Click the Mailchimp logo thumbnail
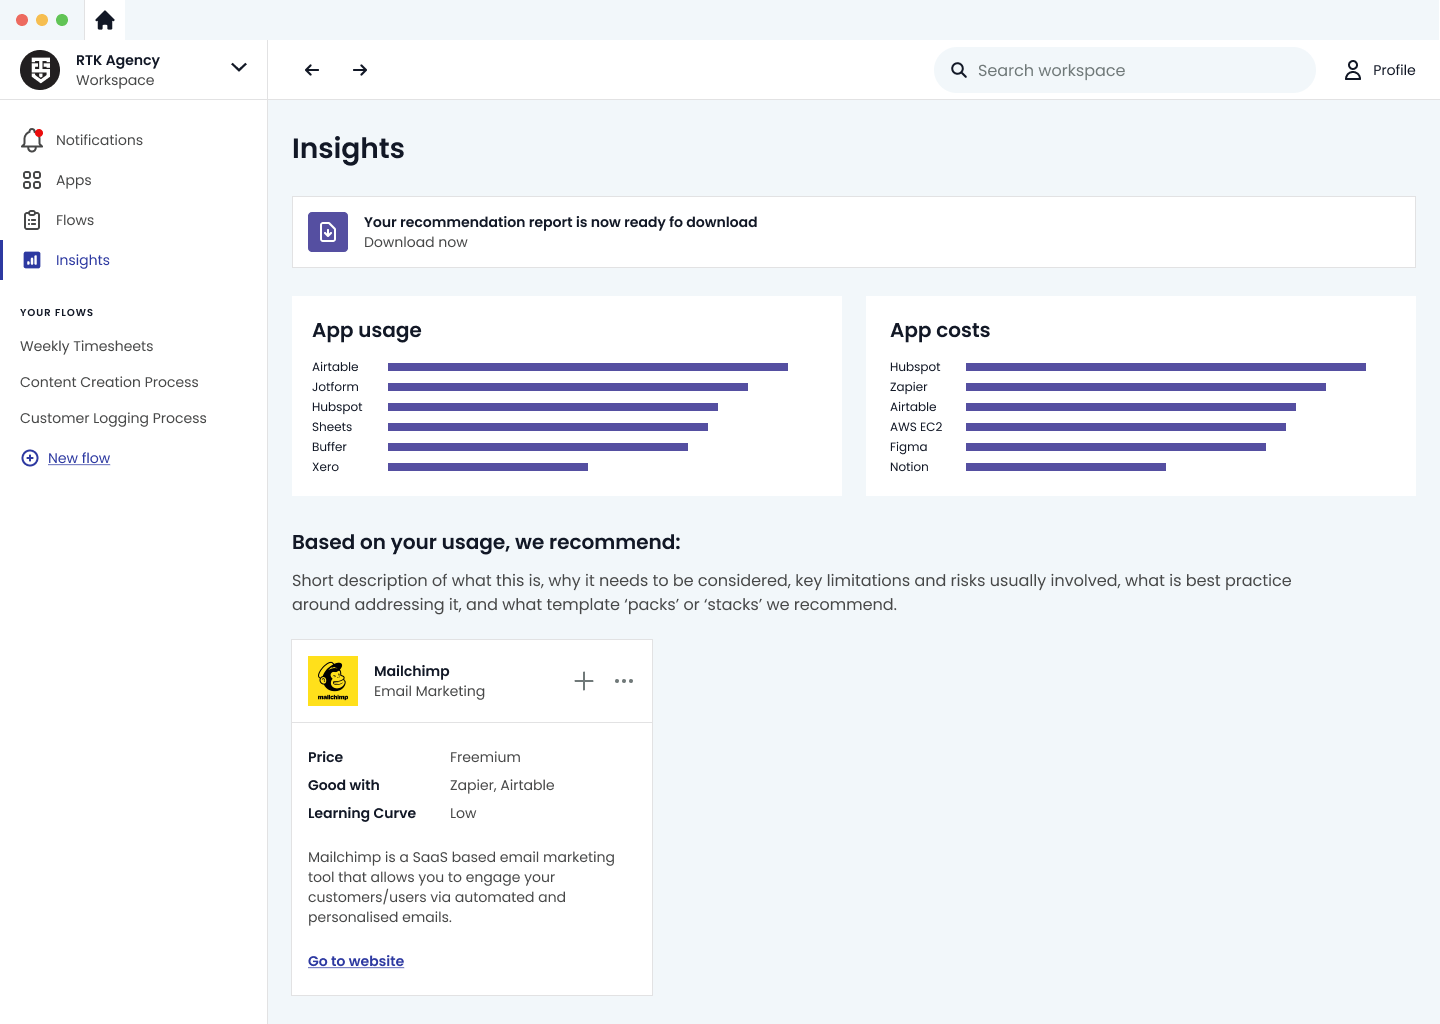Screen dimensions: 1440x1024 333,681
